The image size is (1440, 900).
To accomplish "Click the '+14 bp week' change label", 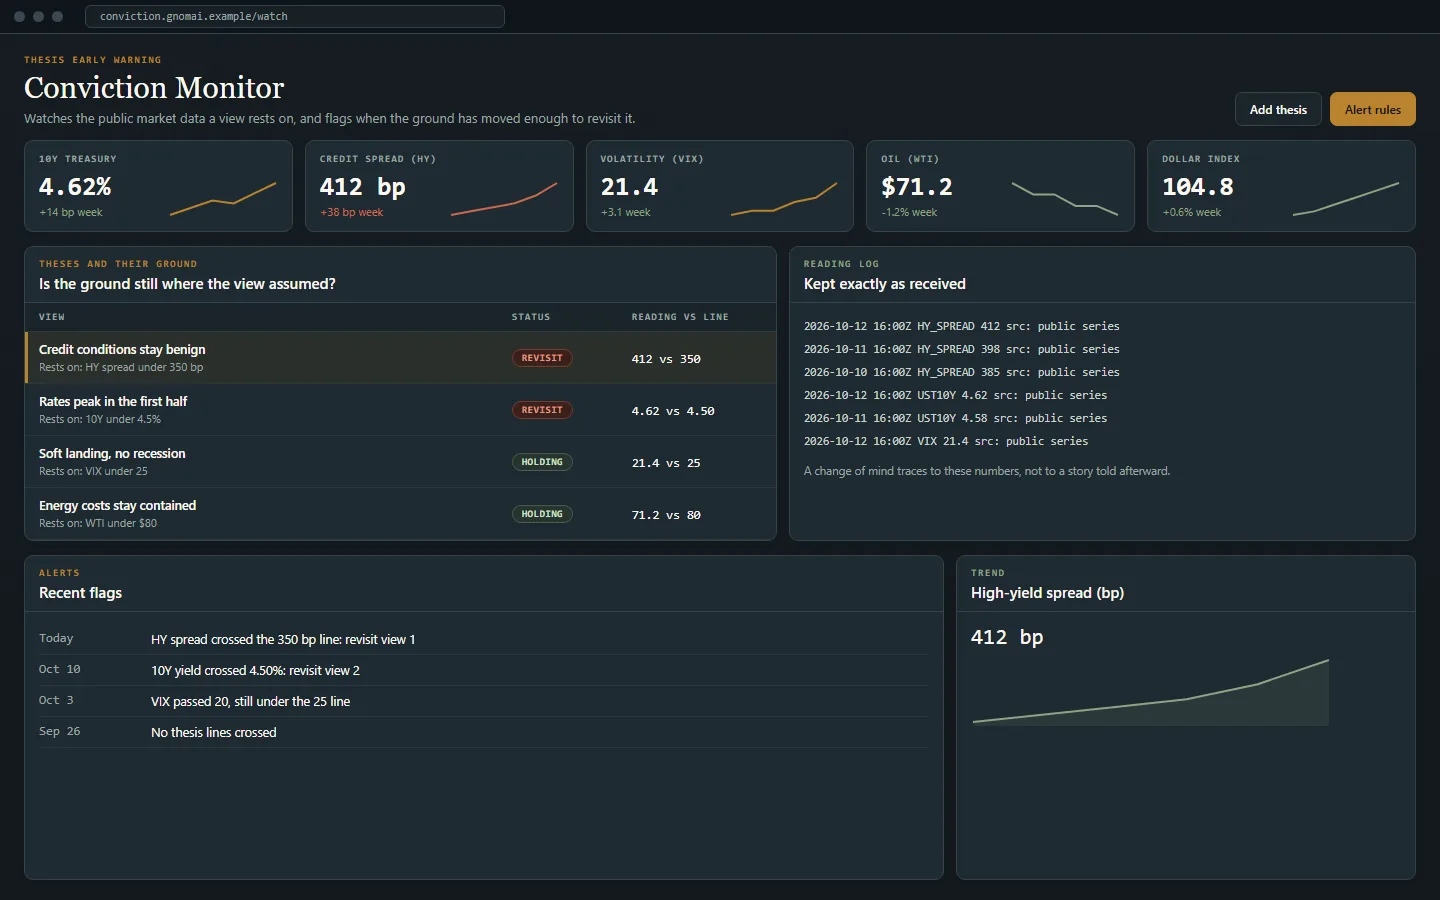I will pos(71,212).
